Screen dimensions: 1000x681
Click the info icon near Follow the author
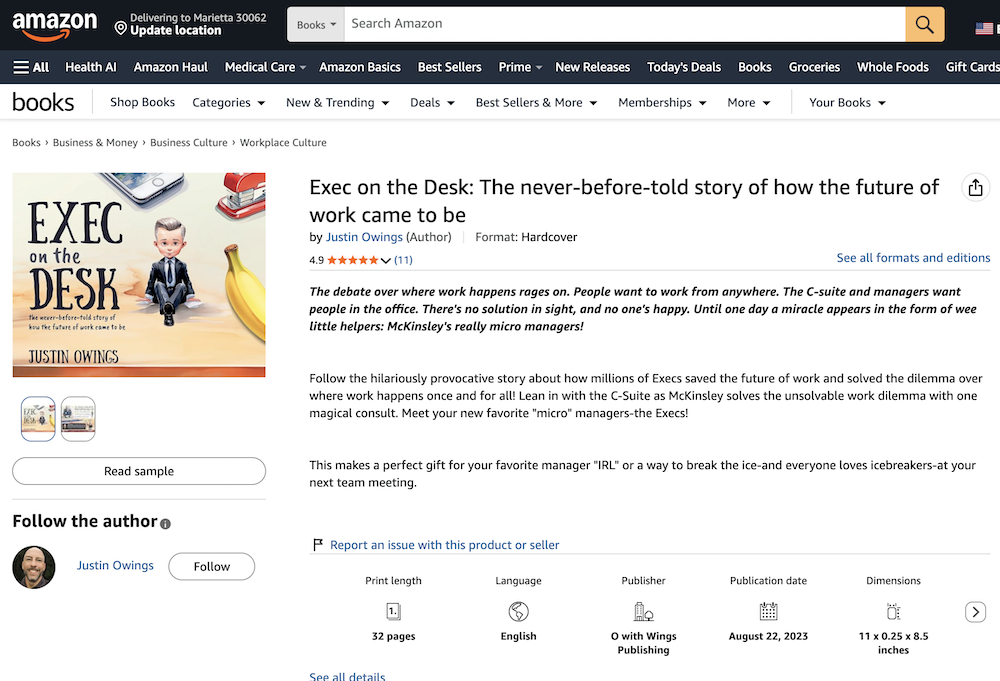(x=165, y=524)
